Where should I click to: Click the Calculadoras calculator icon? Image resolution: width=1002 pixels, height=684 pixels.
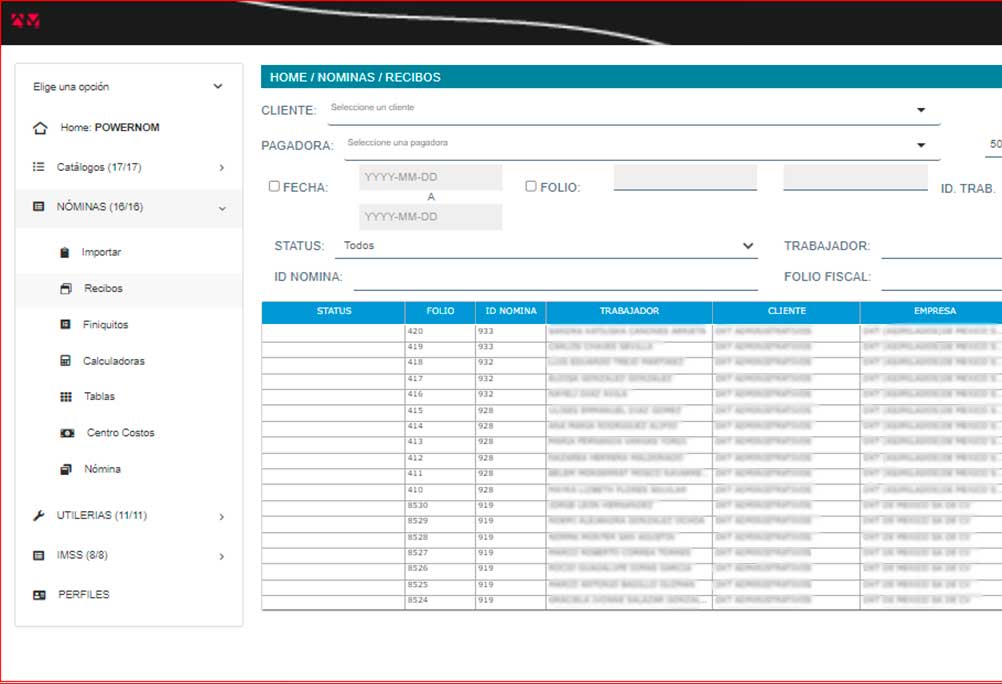coord(66,361)
